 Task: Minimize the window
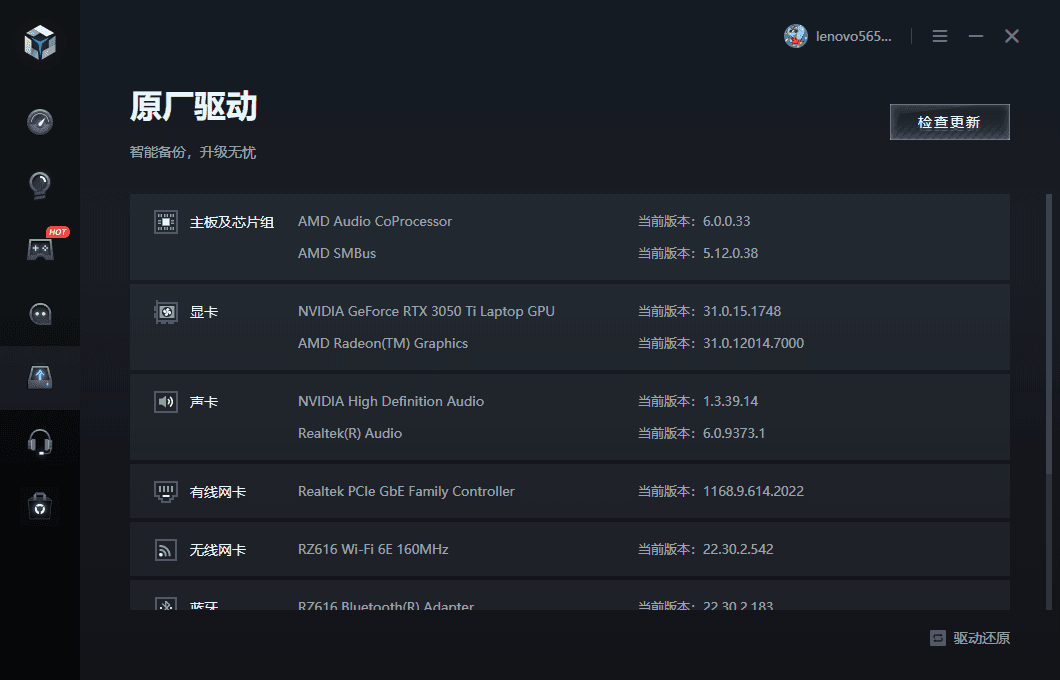click(975, 36)
